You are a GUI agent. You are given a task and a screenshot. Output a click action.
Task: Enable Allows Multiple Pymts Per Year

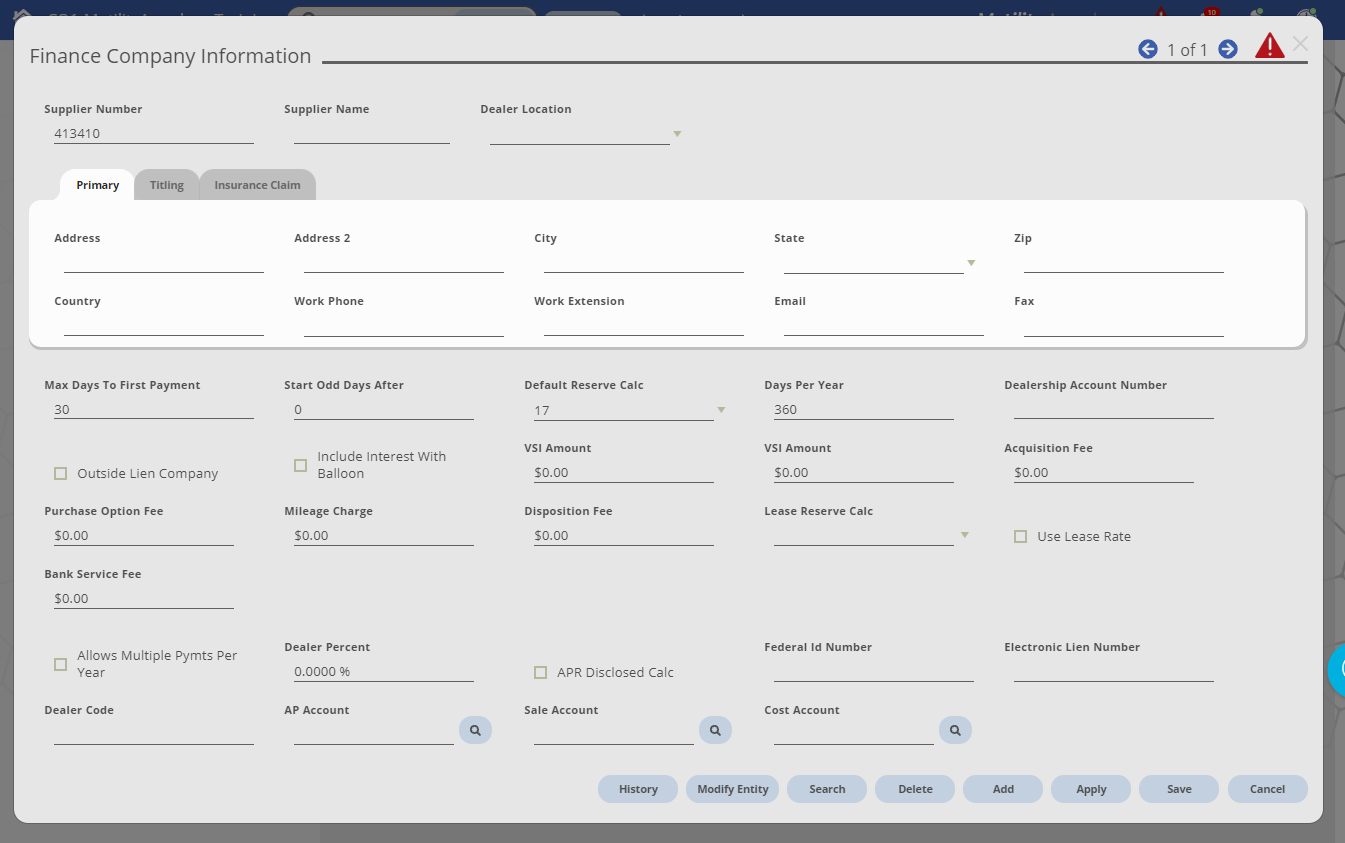click(61, 664)
